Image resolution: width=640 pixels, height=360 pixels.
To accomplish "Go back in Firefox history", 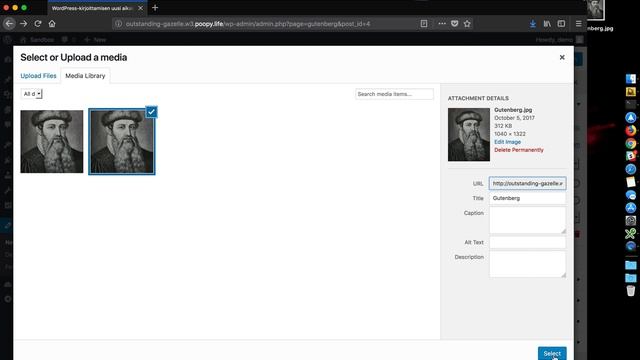I will (9, 24).
